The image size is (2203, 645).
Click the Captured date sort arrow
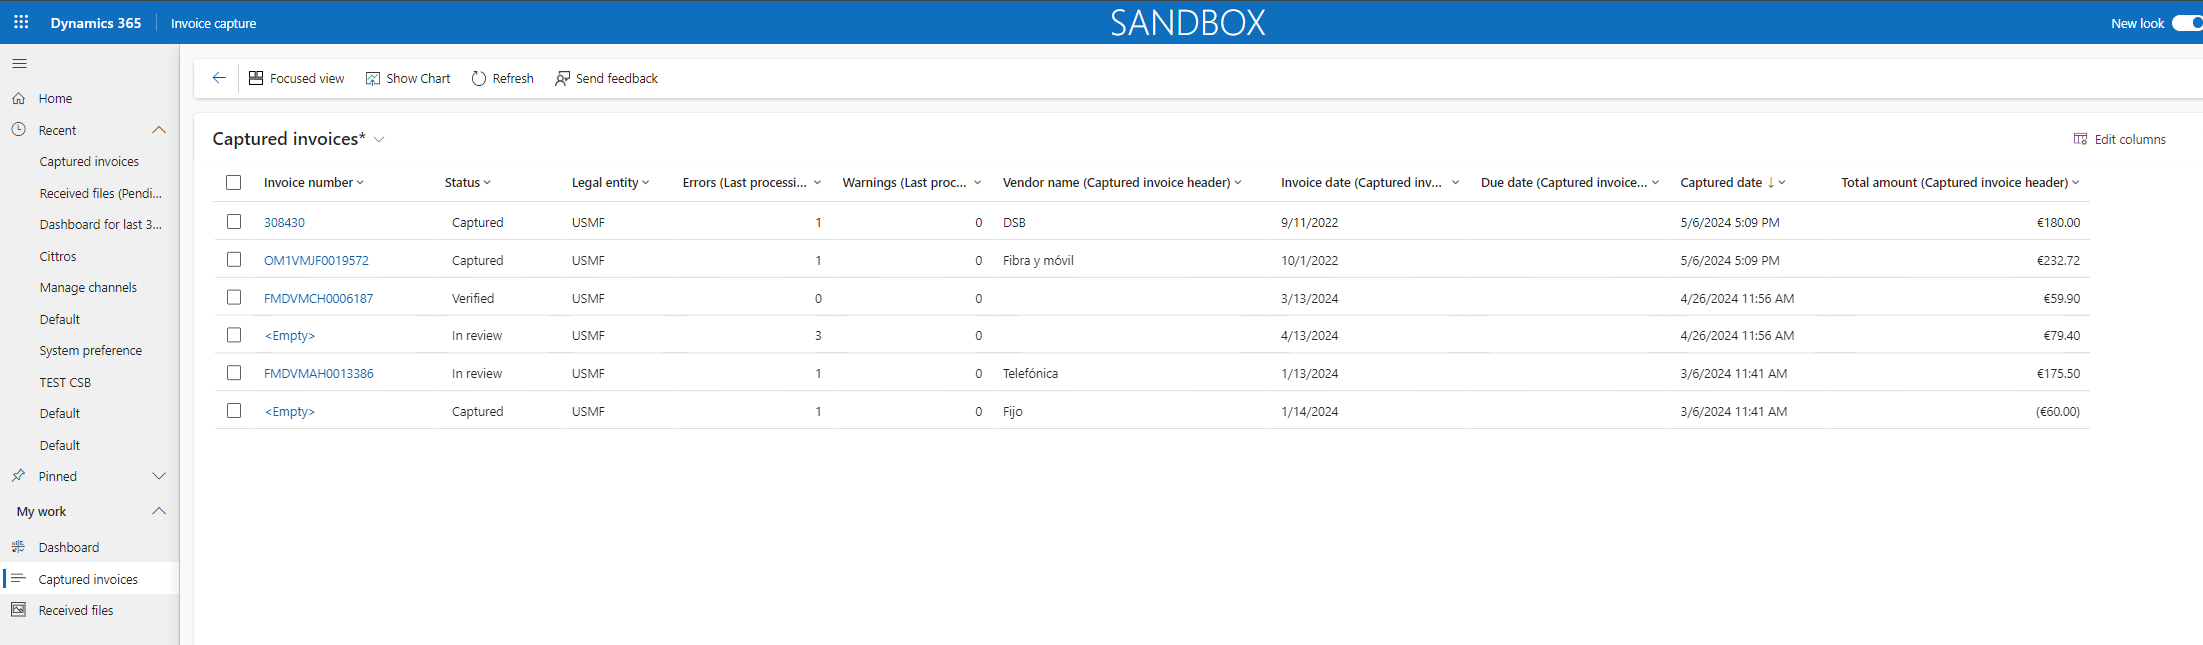point(1771,182)
